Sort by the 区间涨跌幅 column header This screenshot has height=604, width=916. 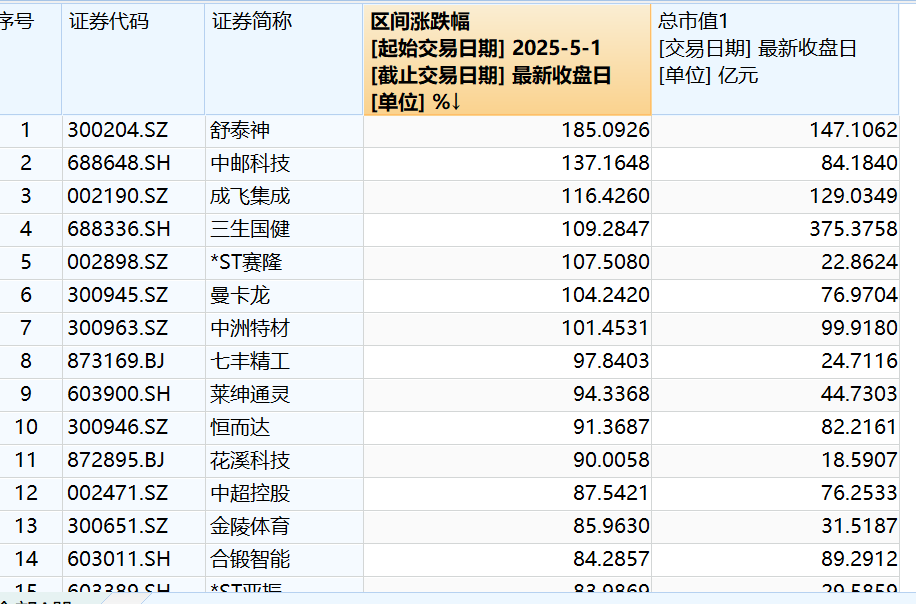[x=507, y=60]
